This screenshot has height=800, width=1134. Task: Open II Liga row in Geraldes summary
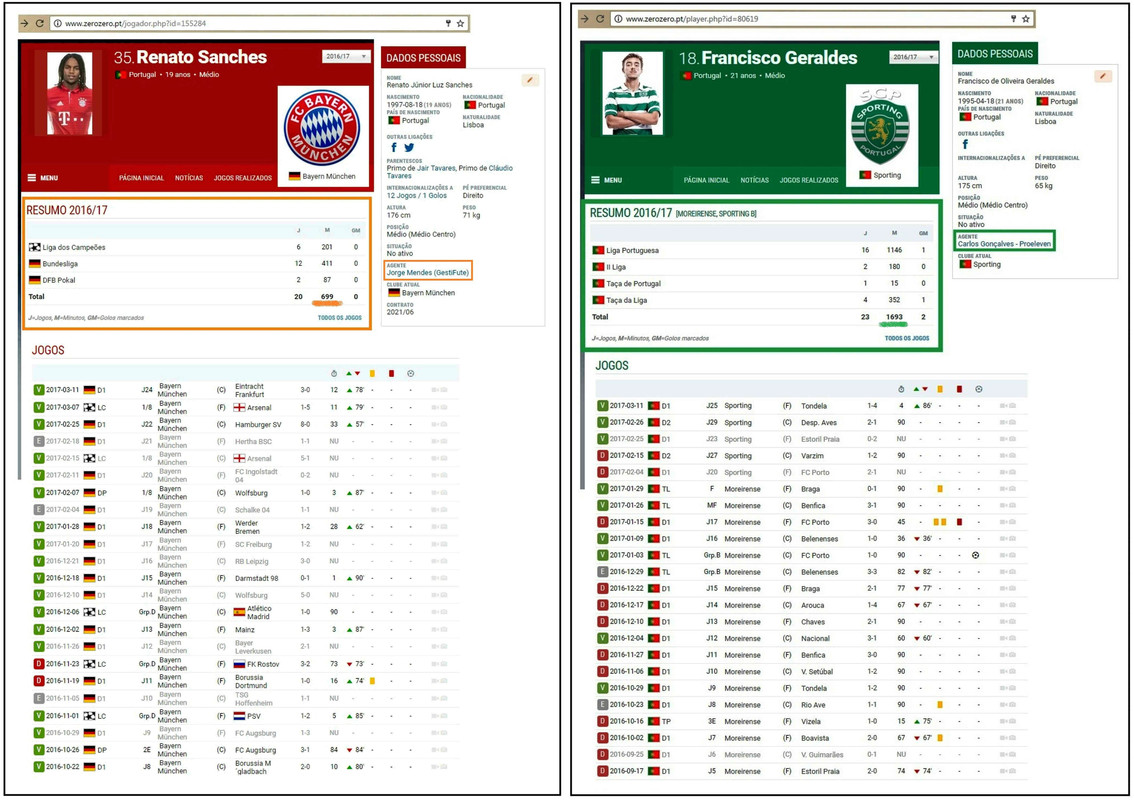pos(761,267)
